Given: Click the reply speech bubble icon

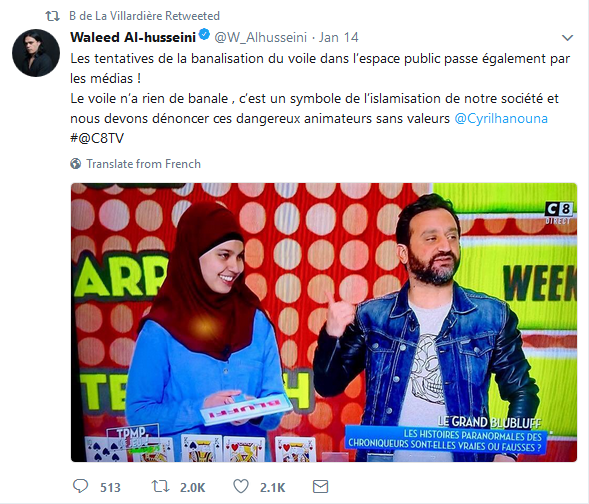Looking at the screenshot, I should 80,486.
